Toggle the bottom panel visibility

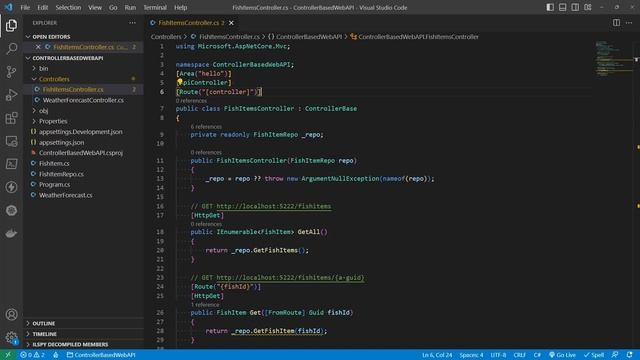562,7
